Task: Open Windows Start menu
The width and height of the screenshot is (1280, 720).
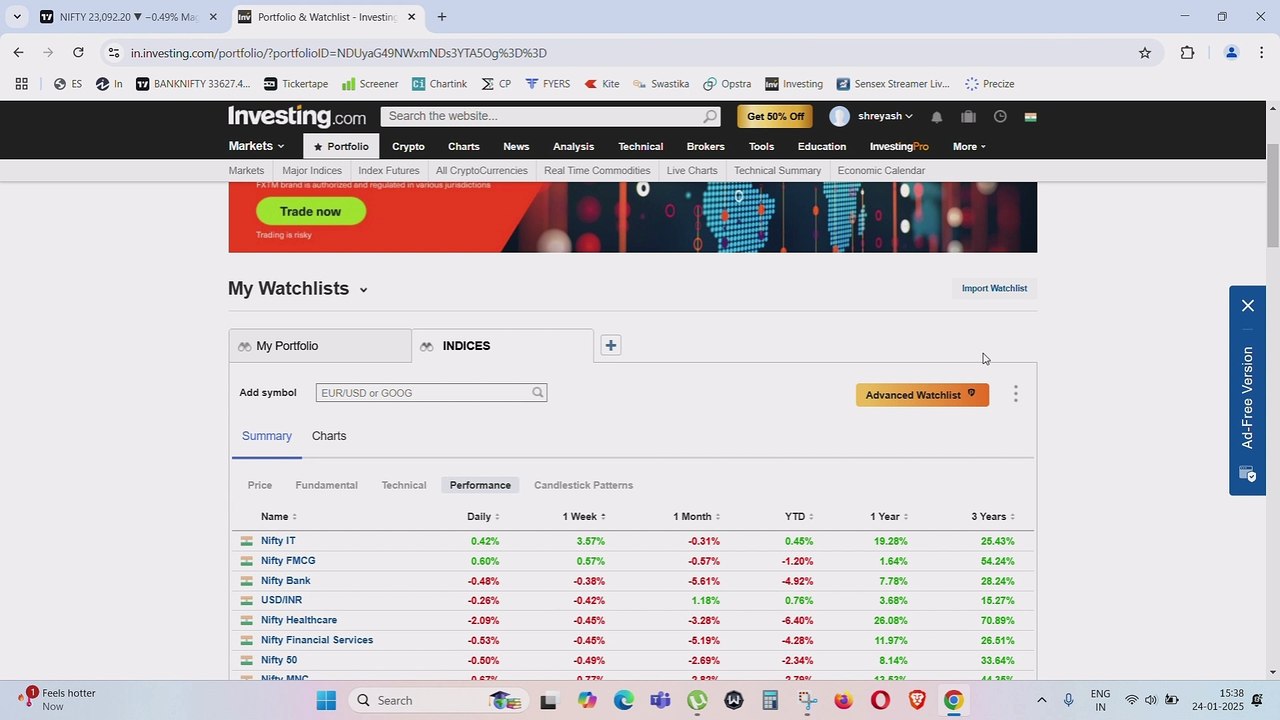Action: coord(326,700)
